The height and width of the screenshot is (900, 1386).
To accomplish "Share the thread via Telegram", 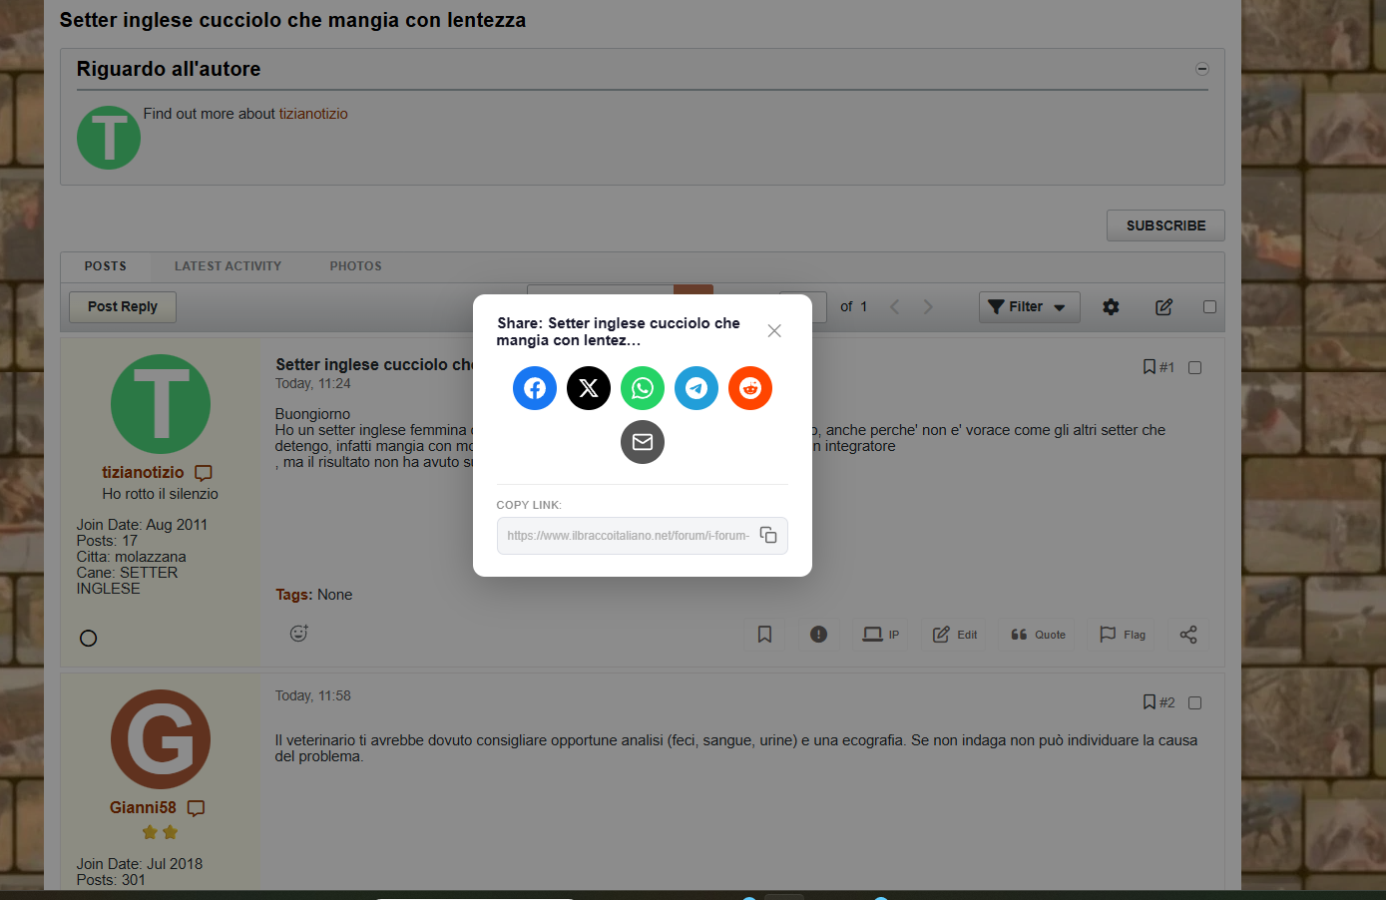I will point(697,388).
